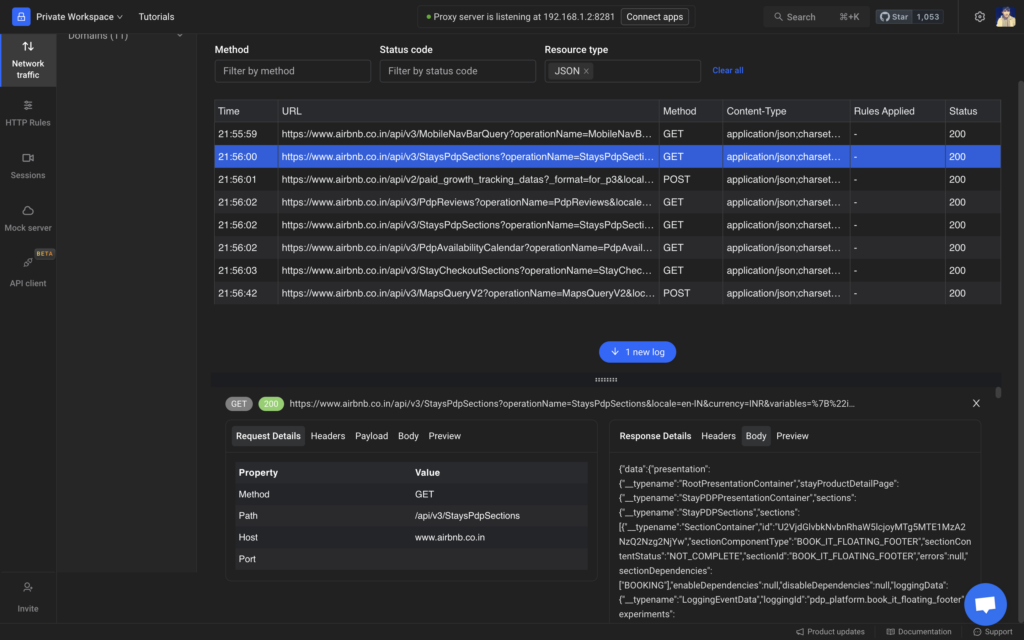Screen dimensions: 1024x640
Task: Open the Network traffic panel
Action: point(27,60)
